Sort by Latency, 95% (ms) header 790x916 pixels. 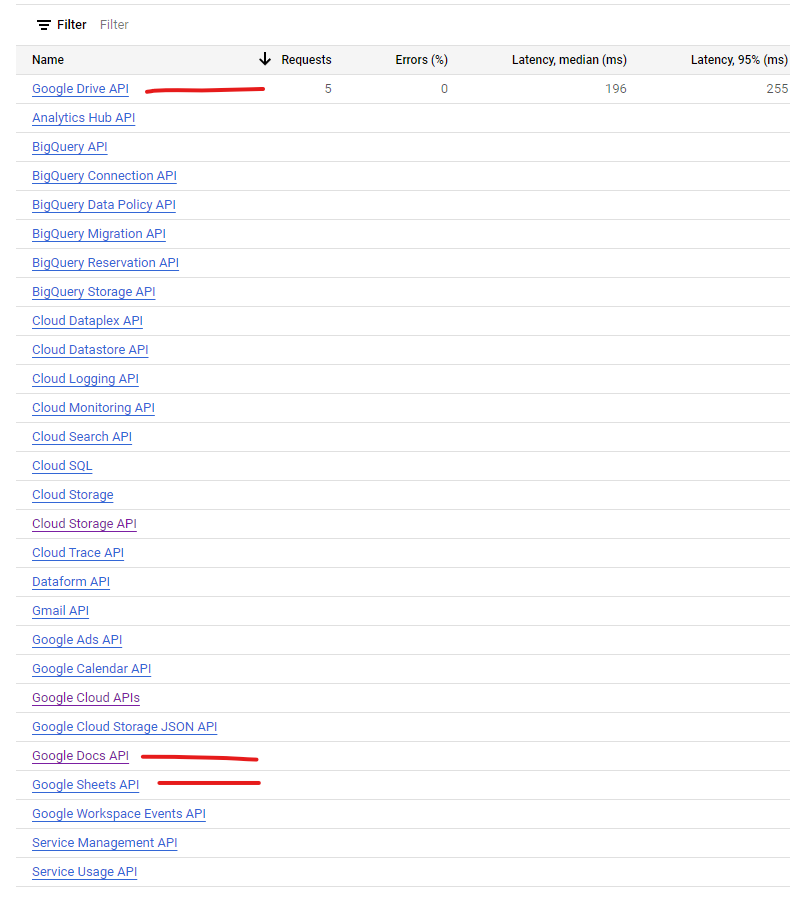pos(739,60)
